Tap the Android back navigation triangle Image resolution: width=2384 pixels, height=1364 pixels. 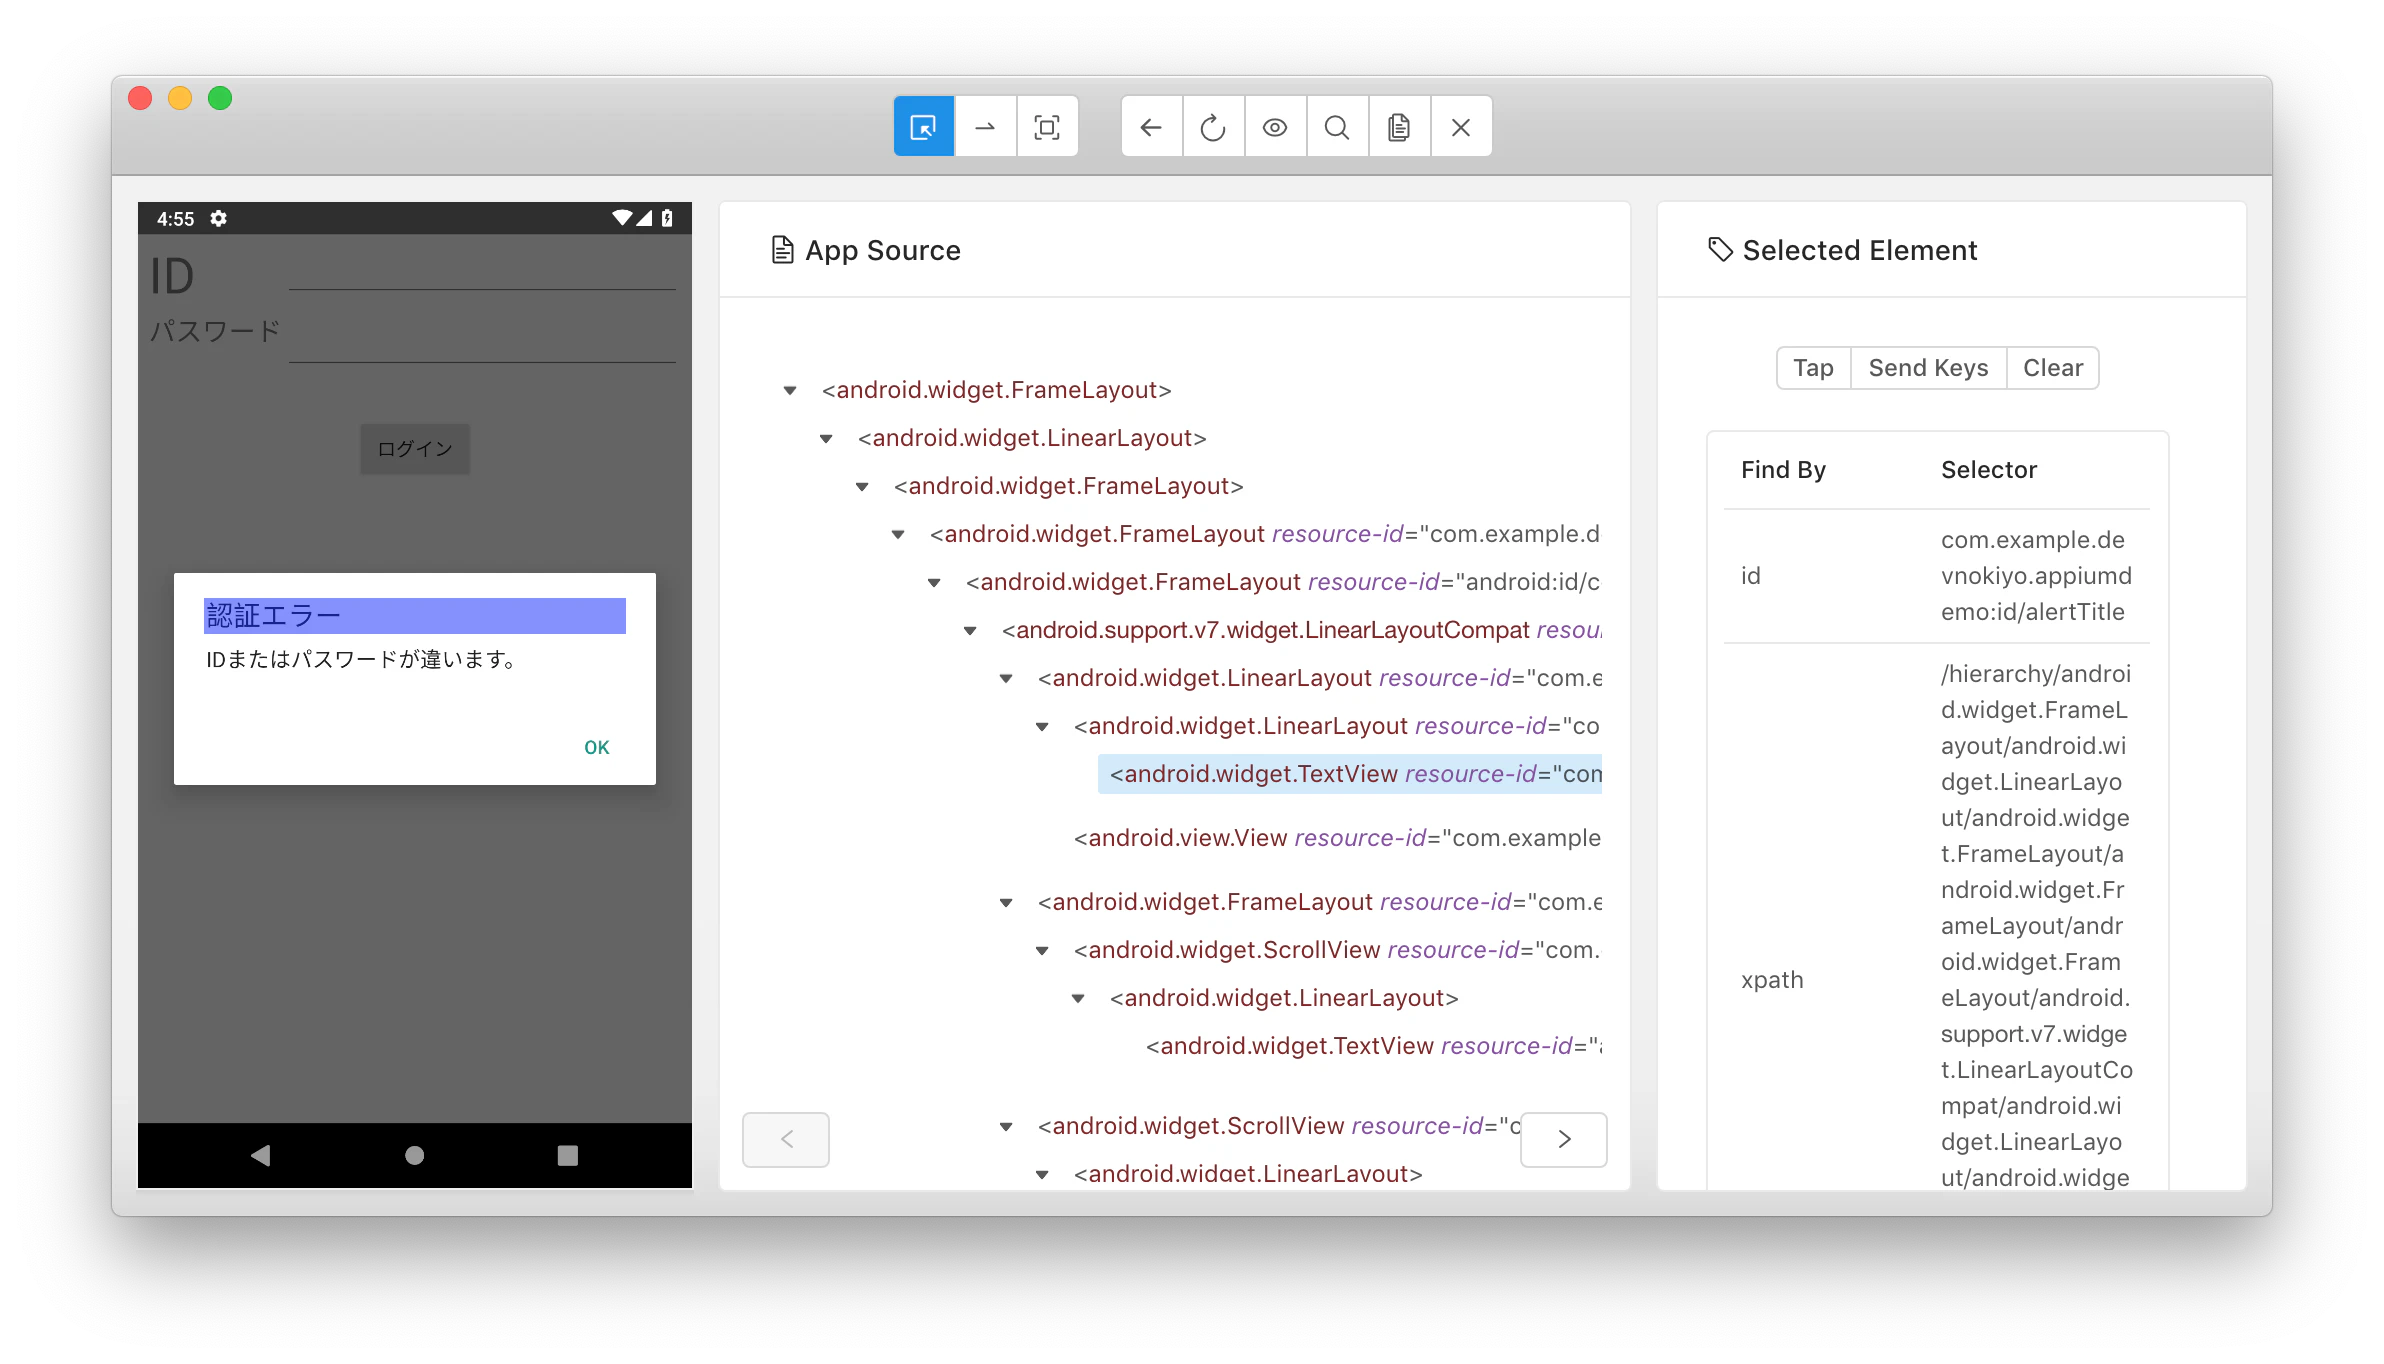(x=261, y=1155)
